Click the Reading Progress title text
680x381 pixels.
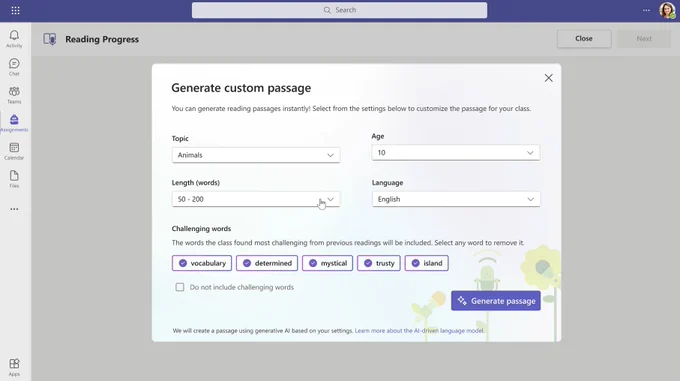pyautogui.click(x=102, y=39)
